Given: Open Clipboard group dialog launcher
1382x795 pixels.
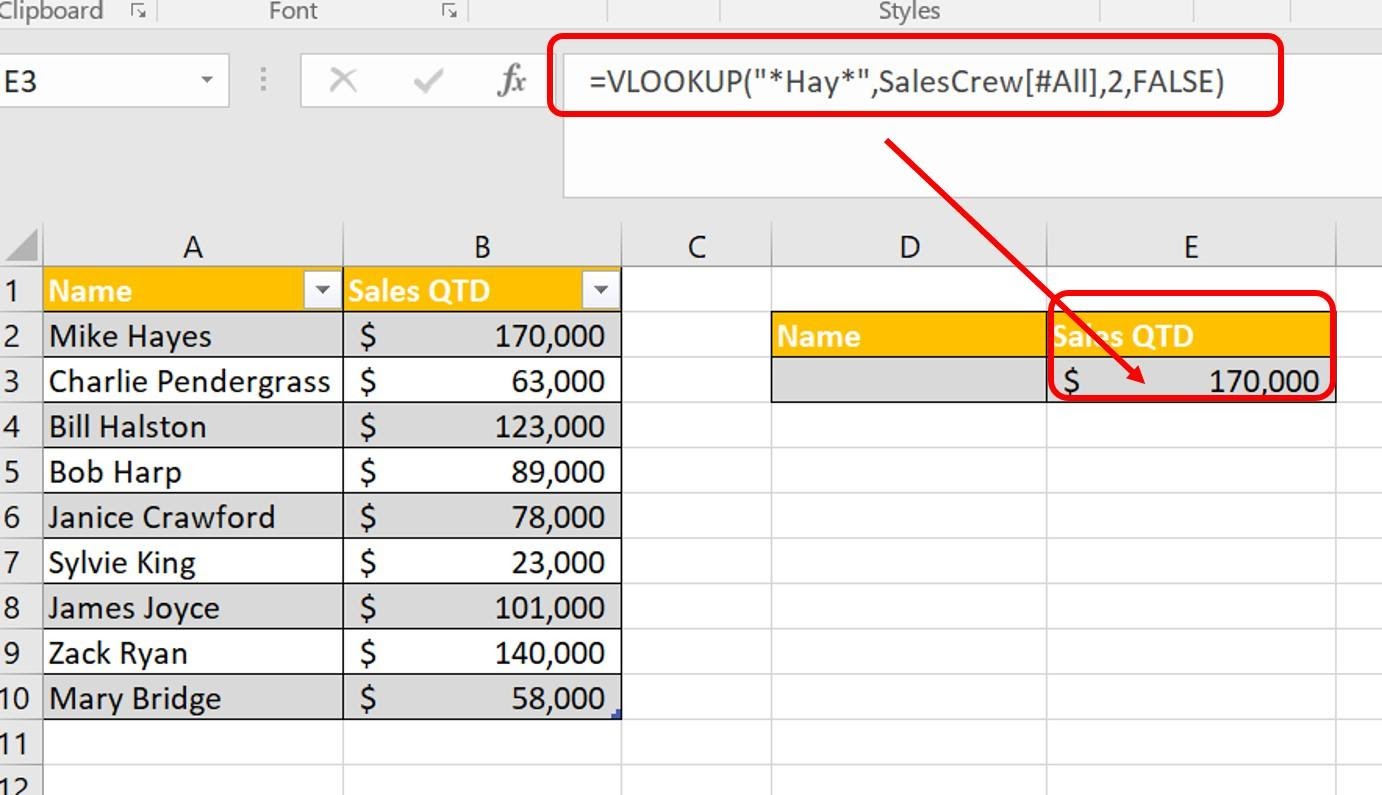Looking at the screenshot, I should point(139,11).
